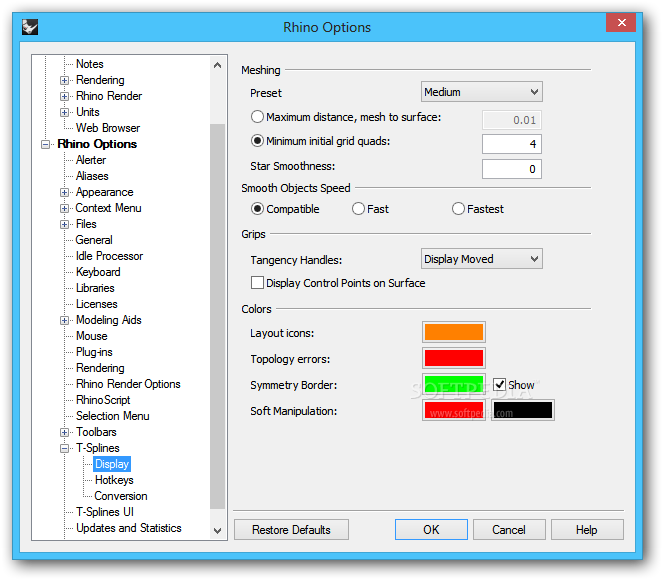Click the Minimum initial grid quads field
Screen dimensions: 663x580
point(512,144)
